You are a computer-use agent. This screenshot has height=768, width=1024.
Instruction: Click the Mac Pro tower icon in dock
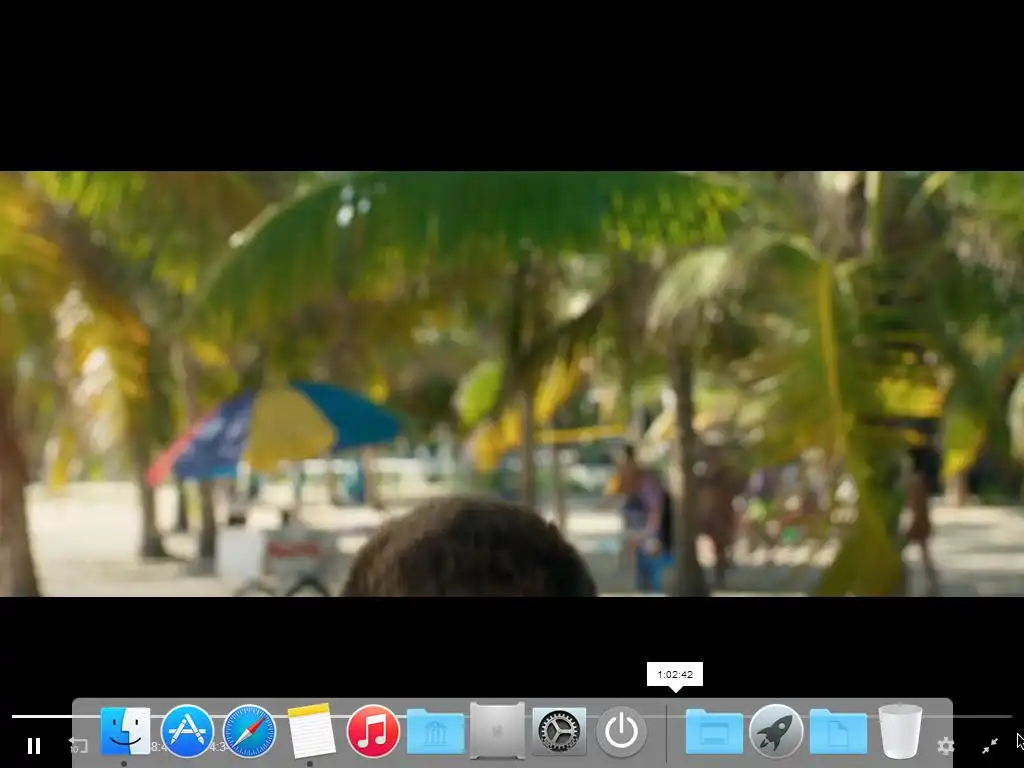pos(497,731)
